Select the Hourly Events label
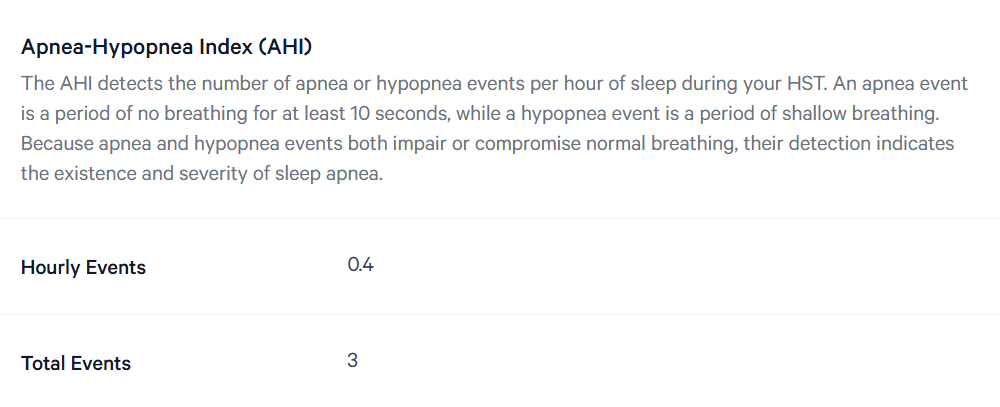This screenshot has height=407, width=1000. pos(84,267)
